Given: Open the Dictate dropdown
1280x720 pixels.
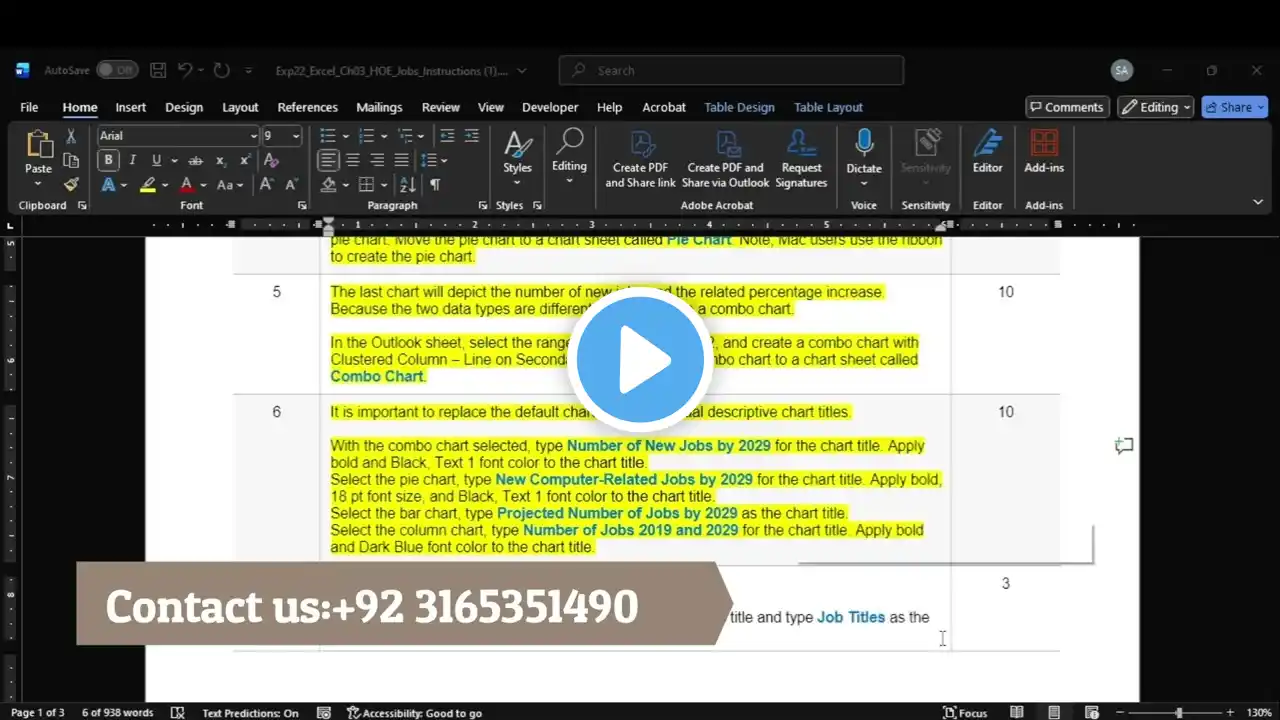Looking at the screenshot, I should point(864,181).
